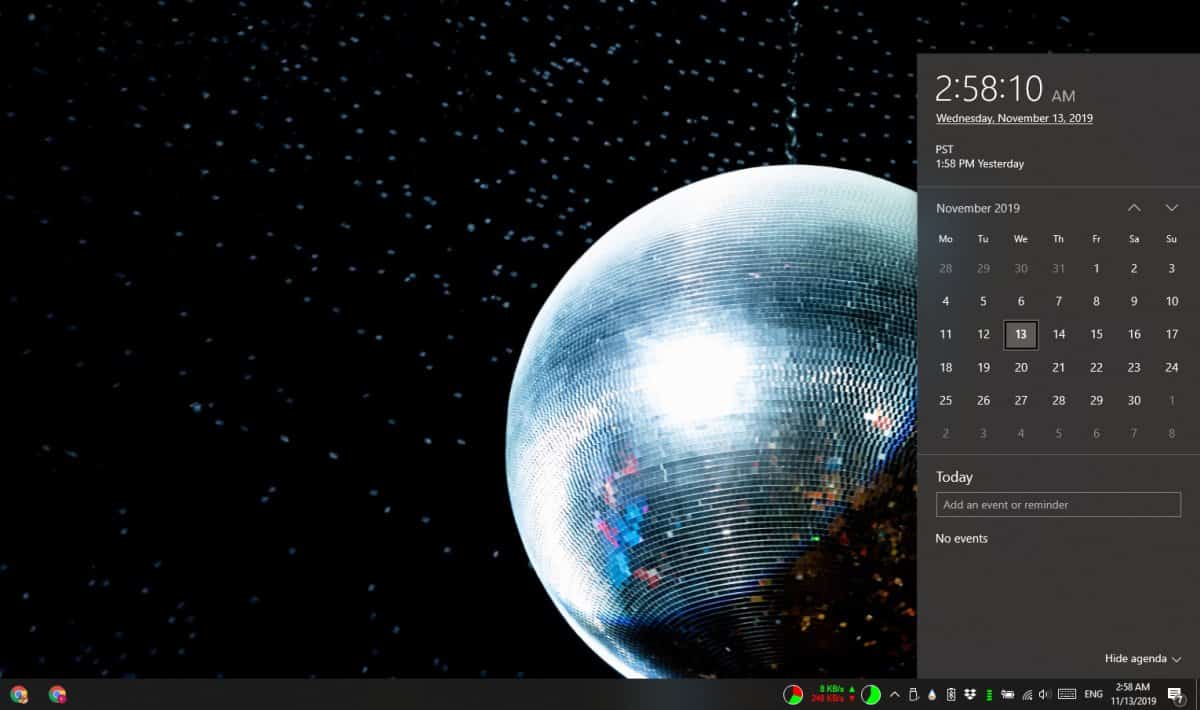Open the Dropbox tray icon
Viewport: 1200px width, 710px height.
[970, 694]
